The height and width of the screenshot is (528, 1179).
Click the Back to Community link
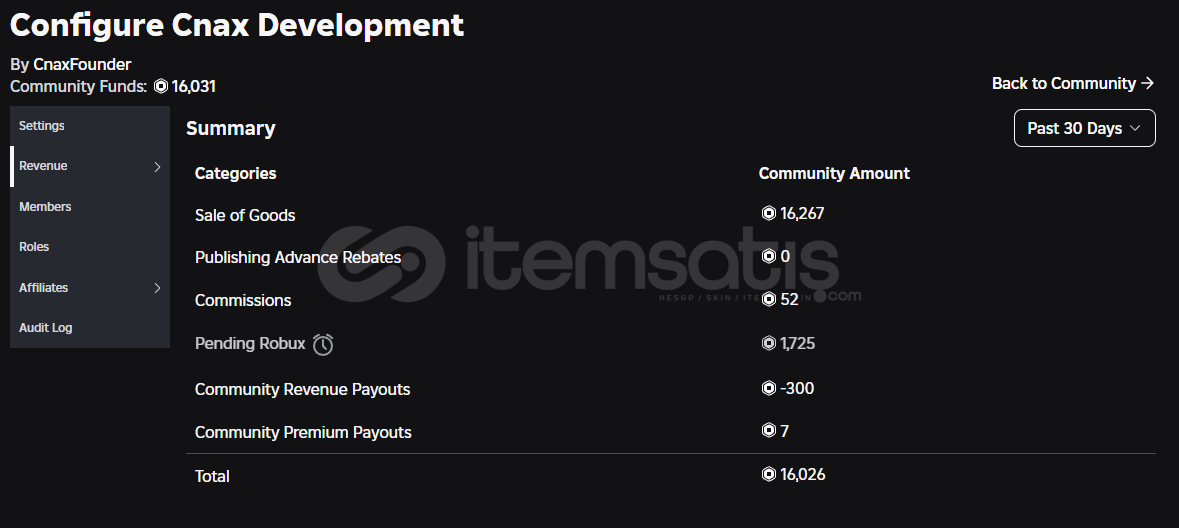coord(1072,83)
